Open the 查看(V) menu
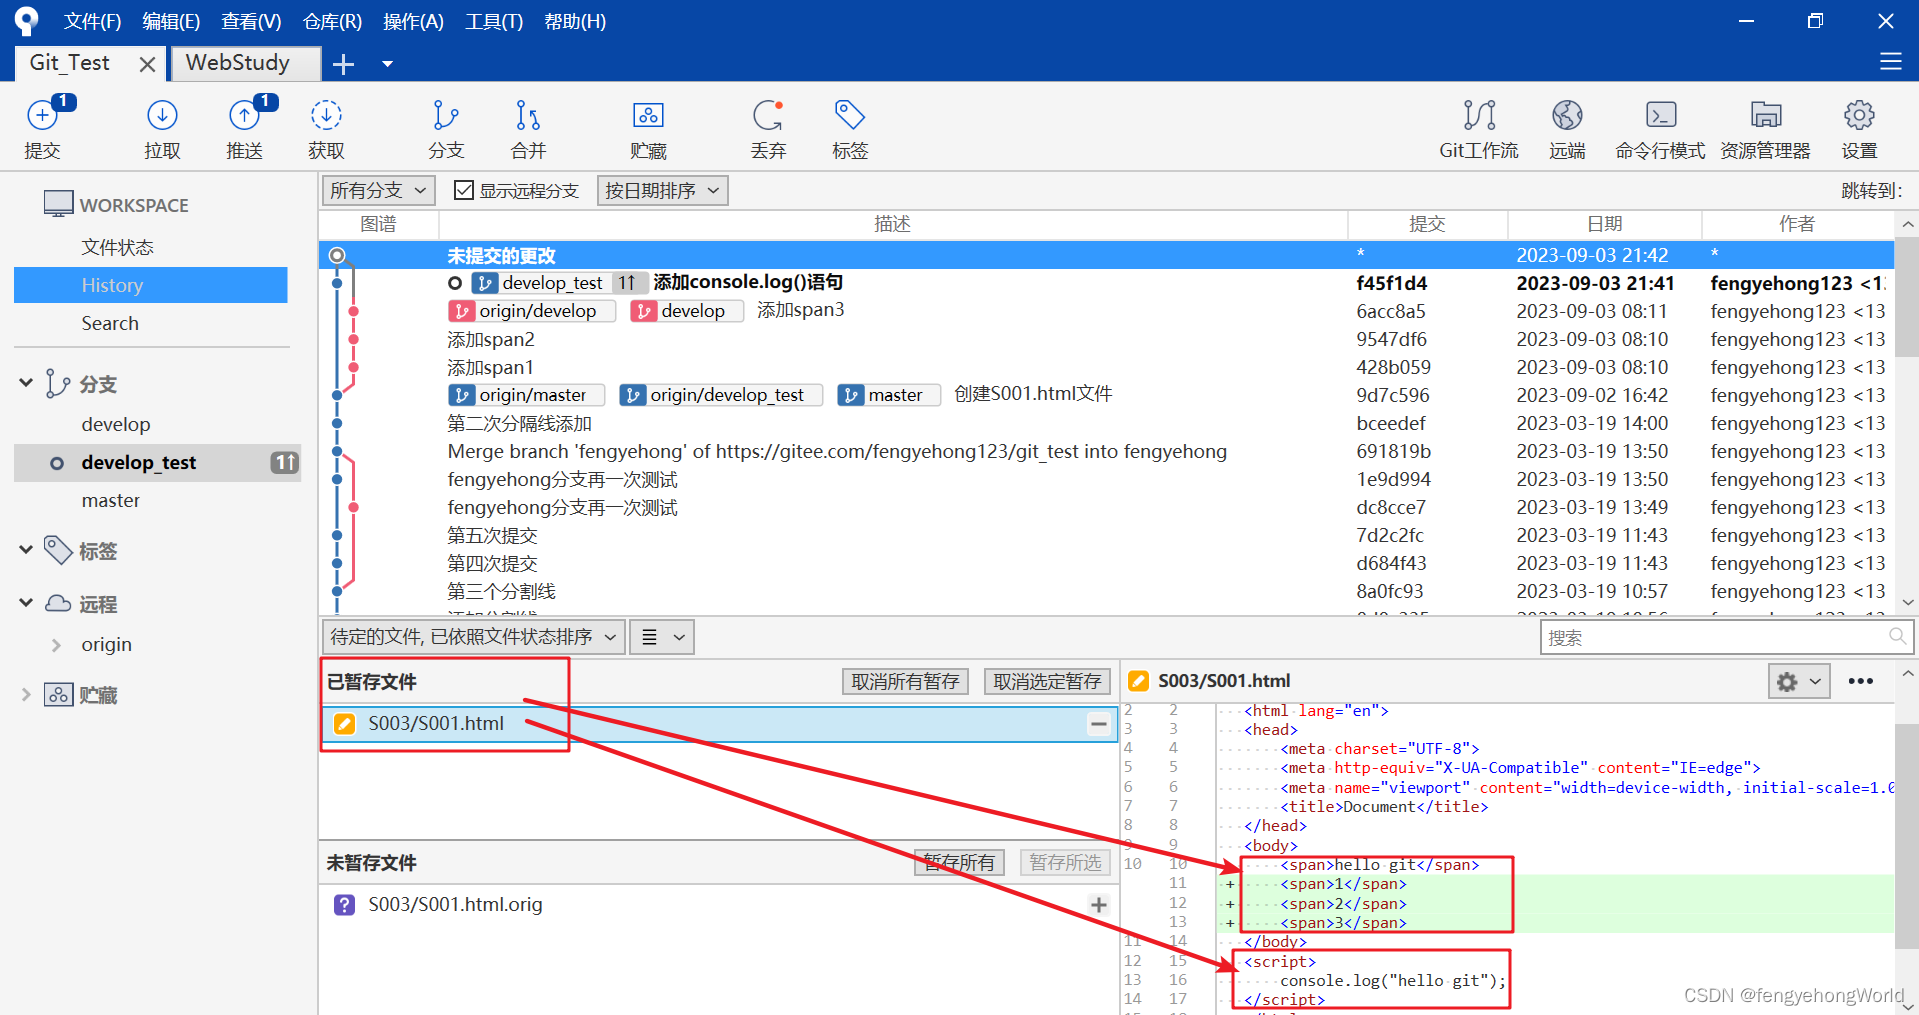This screenshot has height=1015, width=1919. point(251,21)
